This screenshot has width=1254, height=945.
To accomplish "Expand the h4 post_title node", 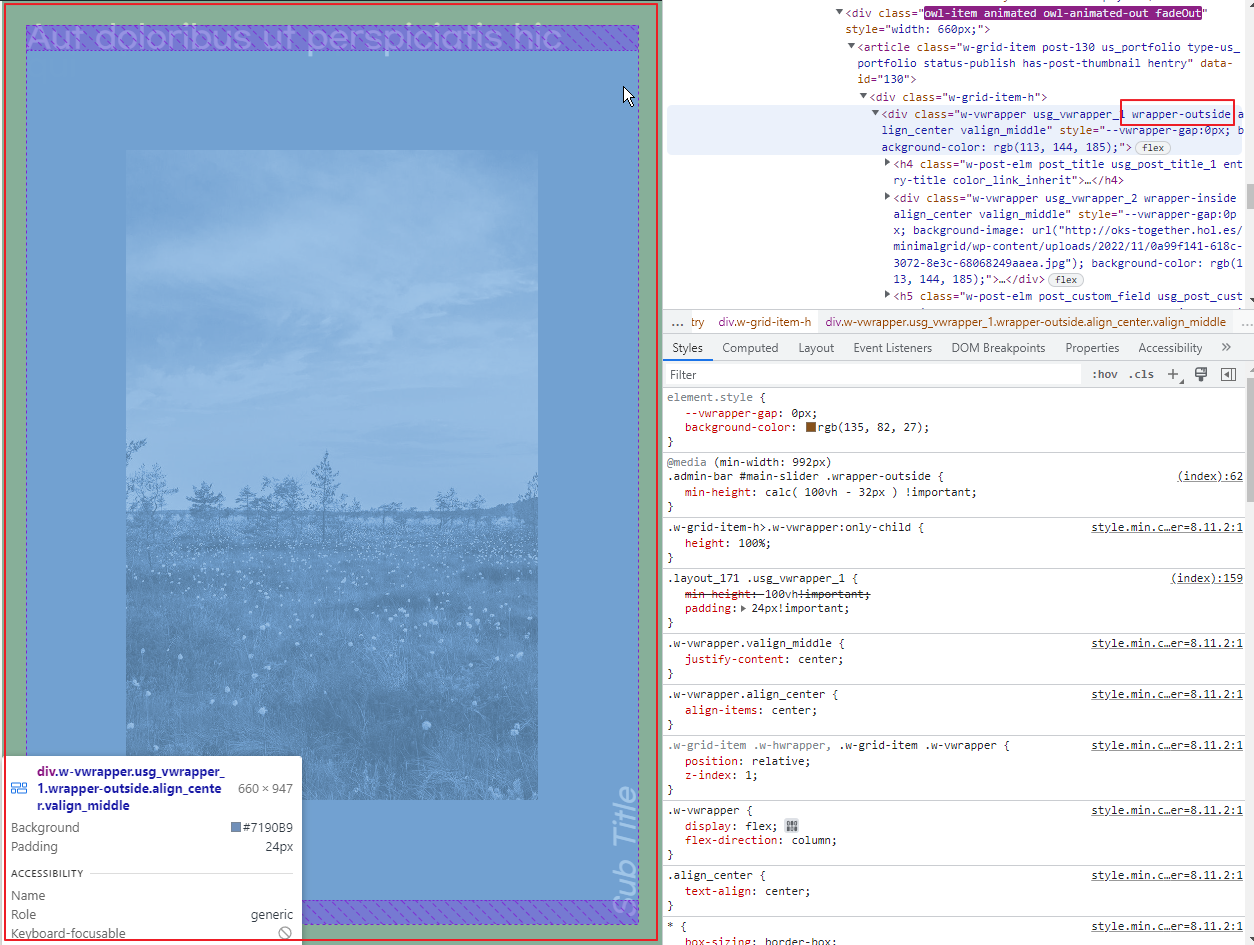I will pos(888,163).
